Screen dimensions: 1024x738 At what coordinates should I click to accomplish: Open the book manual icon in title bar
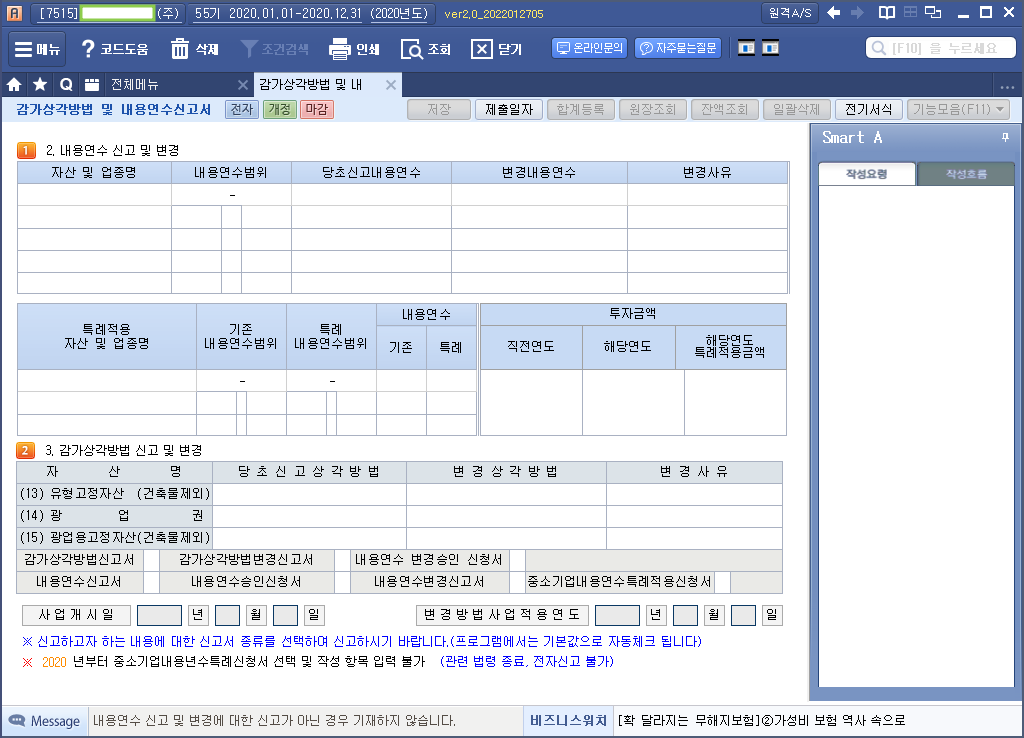pyautogui.click(x=886, y=12)
